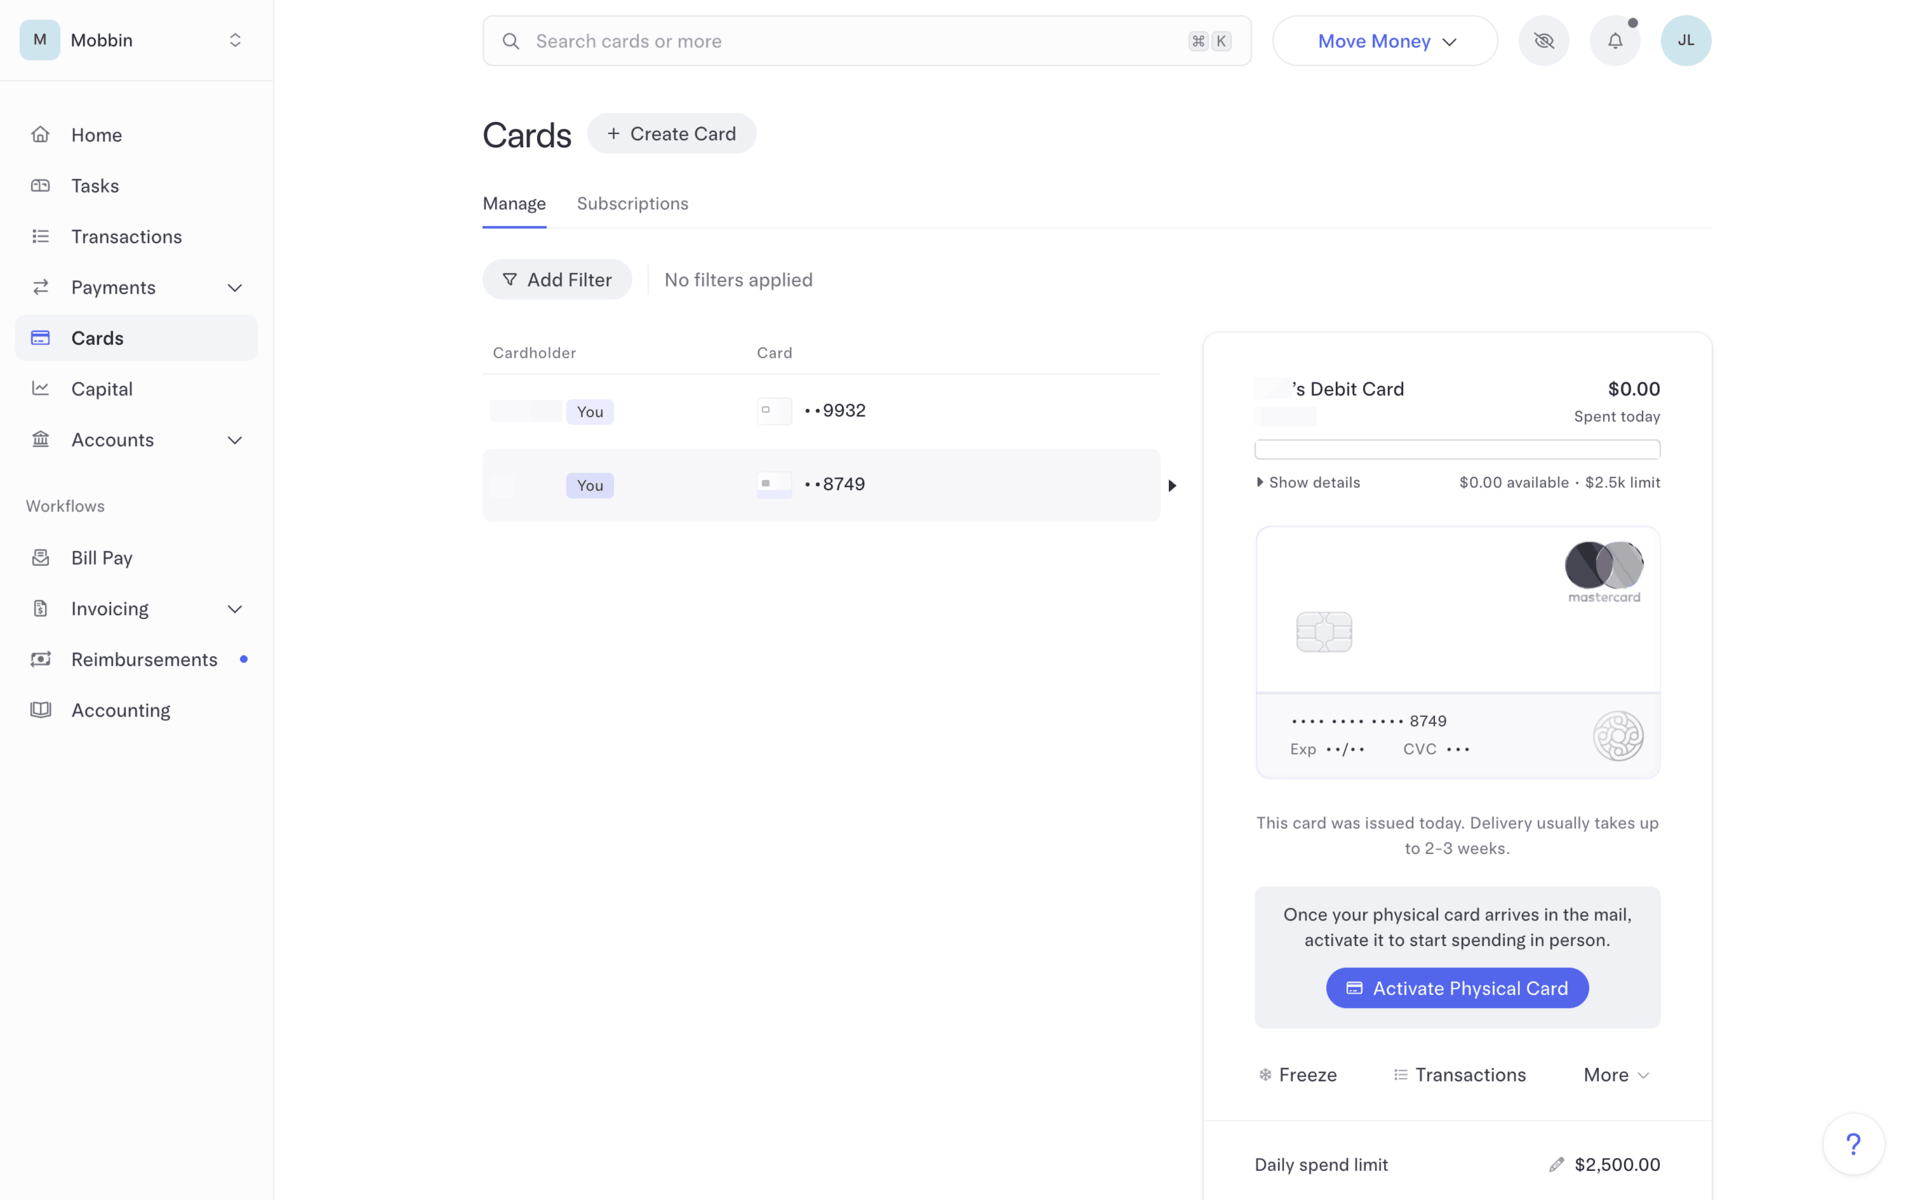Edit daily spend limit pencil icon

pos(1556,1165)
